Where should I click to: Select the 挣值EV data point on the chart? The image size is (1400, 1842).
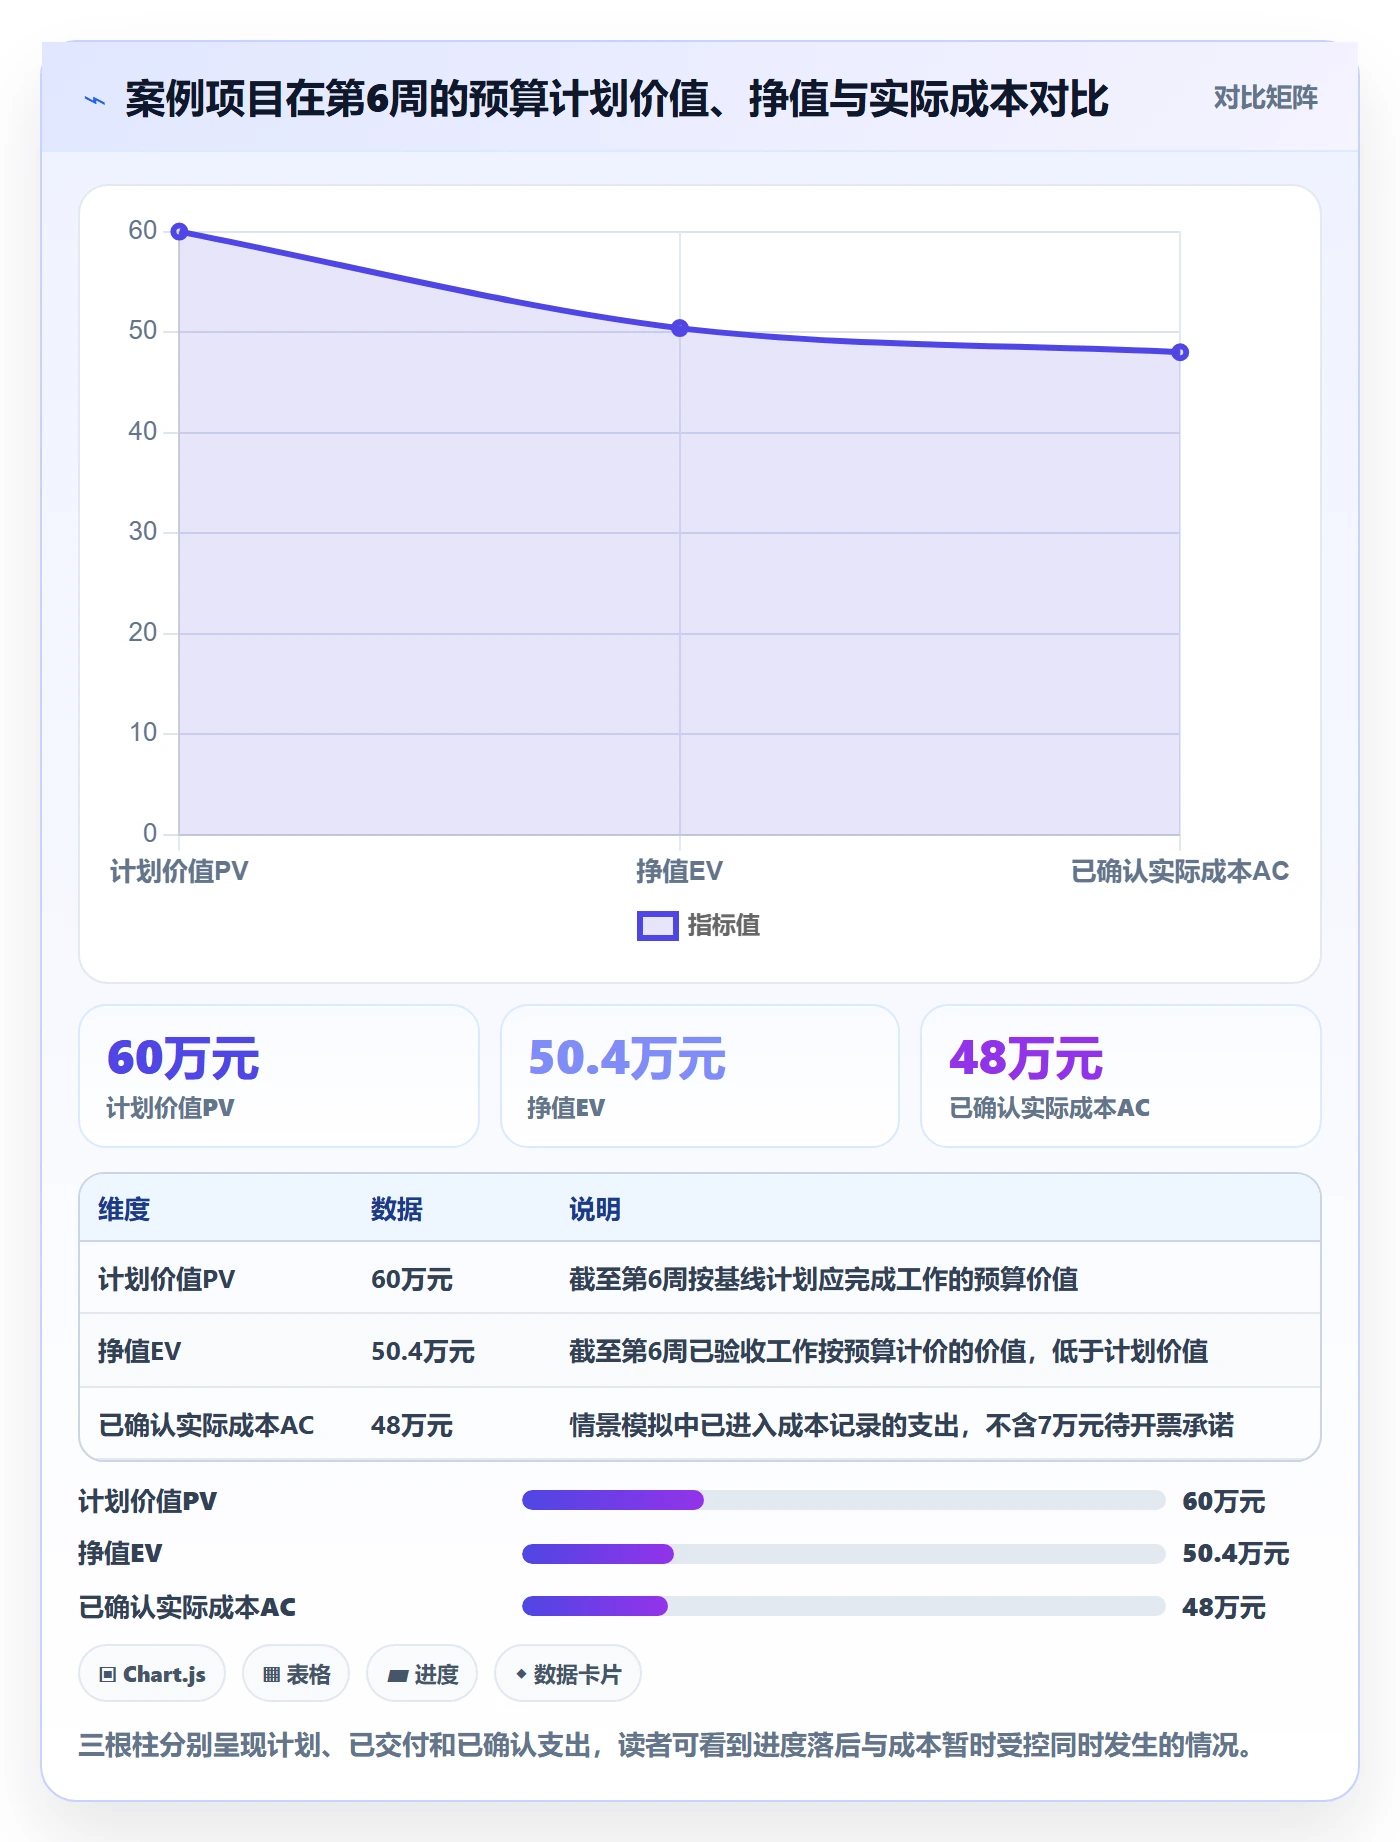click(680, 328)
